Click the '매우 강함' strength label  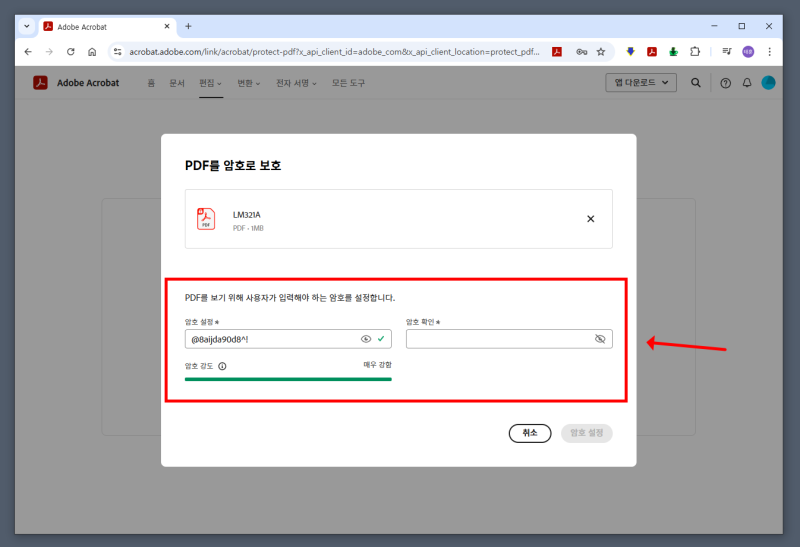378,365
